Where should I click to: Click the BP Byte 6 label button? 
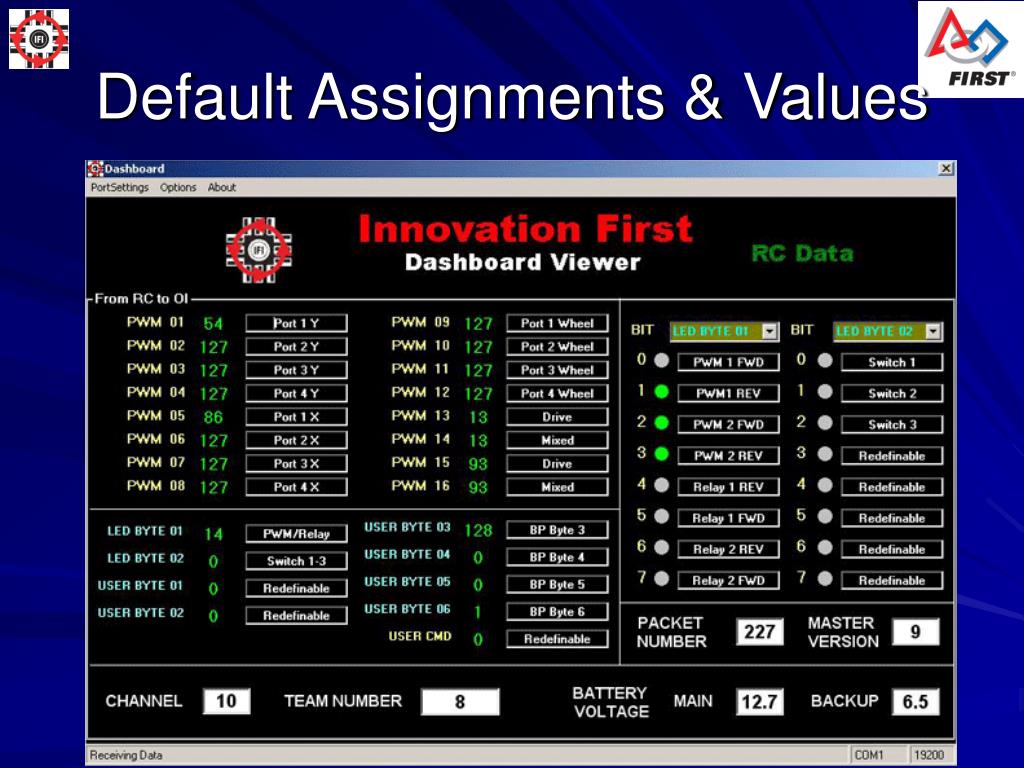[557, 612]
